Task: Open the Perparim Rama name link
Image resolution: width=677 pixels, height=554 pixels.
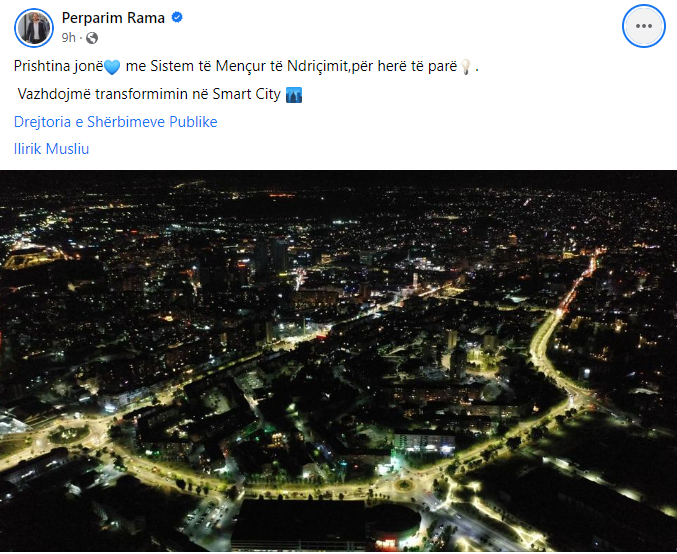Action: 113,18
